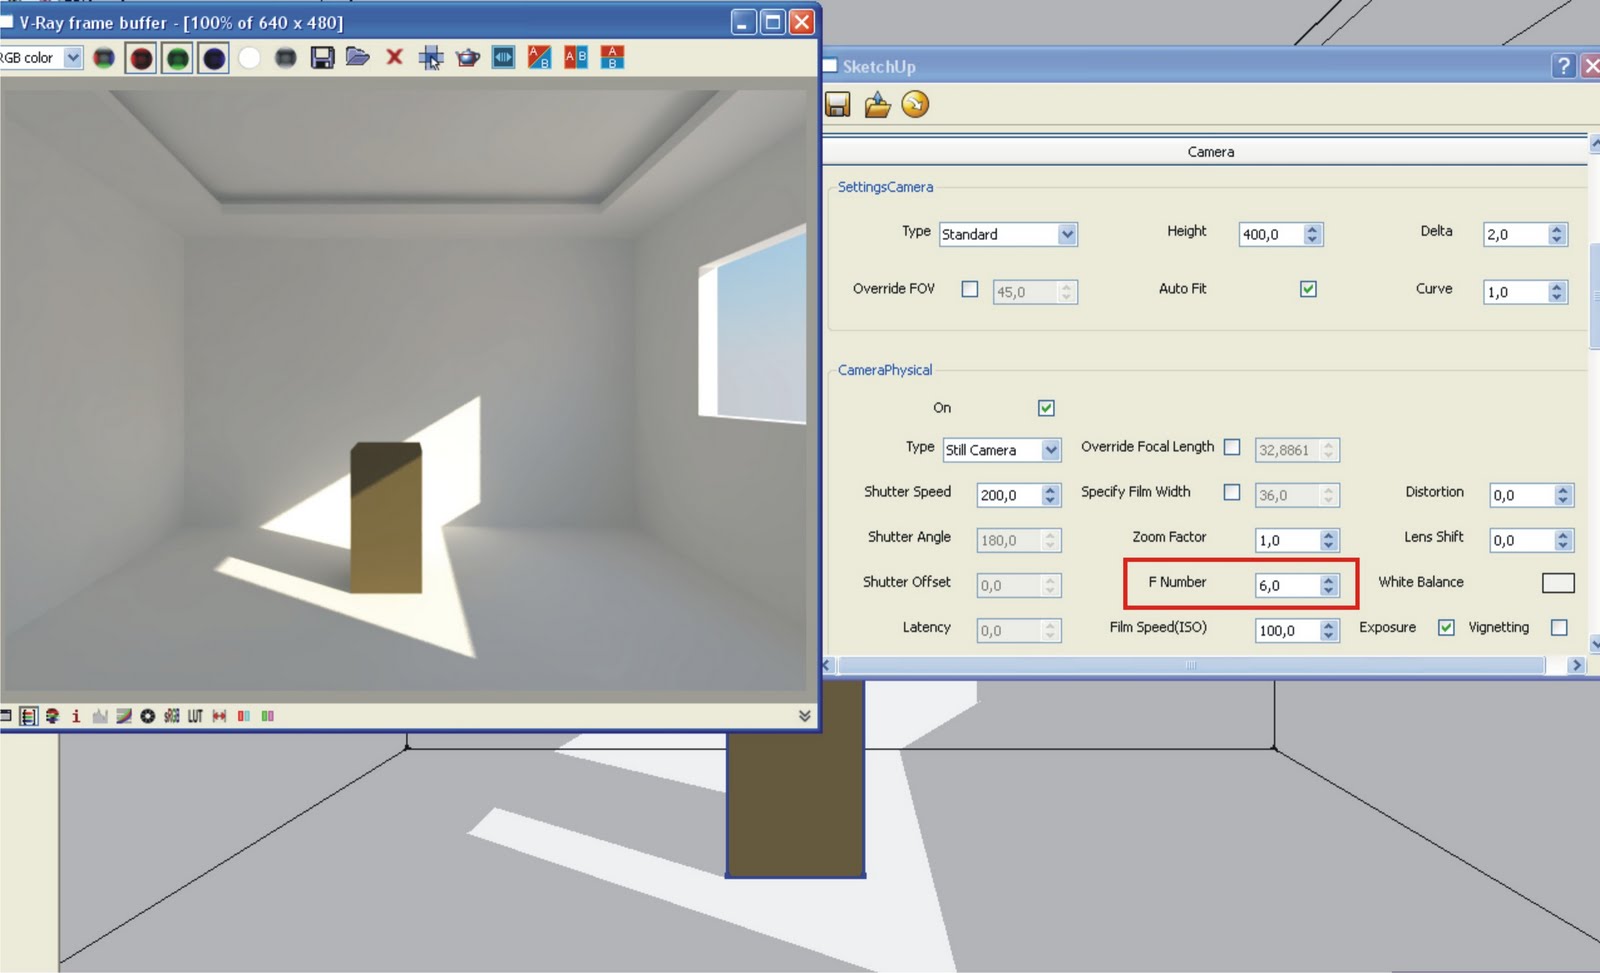The height and width of the screenshot is (973, 1600).
Task: Open the Standard camera Type dropdown
Action: 1067,234
